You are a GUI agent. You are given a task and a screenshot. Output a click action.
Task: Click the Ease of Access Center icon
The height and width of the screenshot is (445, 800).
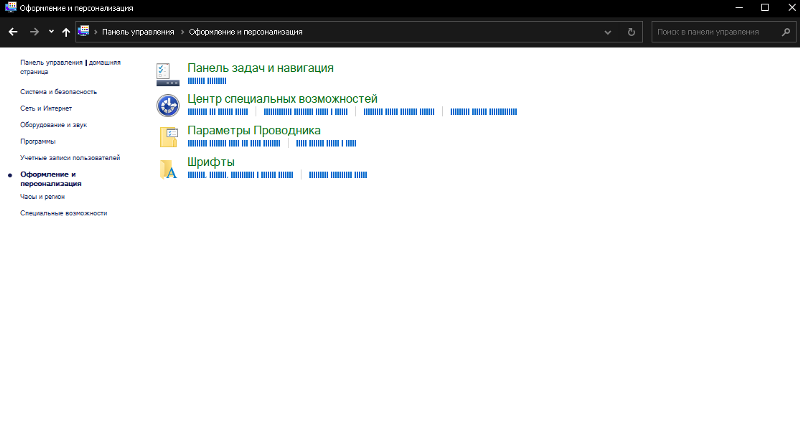click(x=168, y=106)
